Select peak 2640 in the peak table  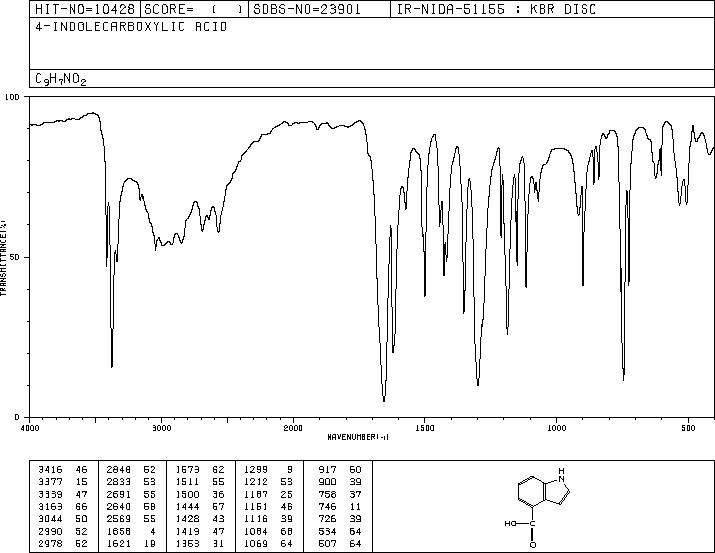point(119,506)
